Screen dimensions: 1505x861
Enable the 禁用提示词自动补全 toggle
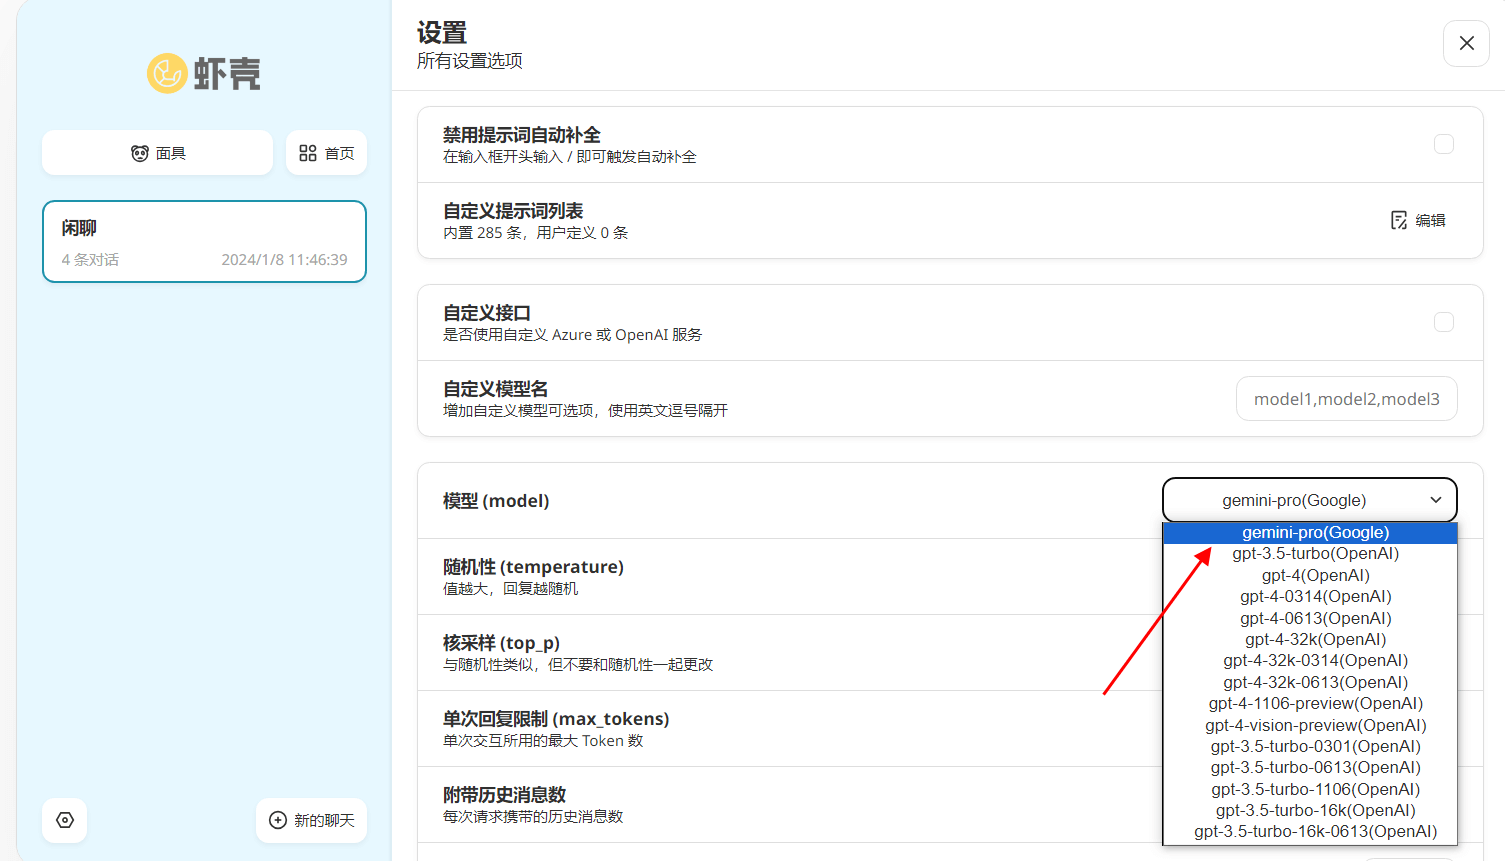(x=1443, y=143)
